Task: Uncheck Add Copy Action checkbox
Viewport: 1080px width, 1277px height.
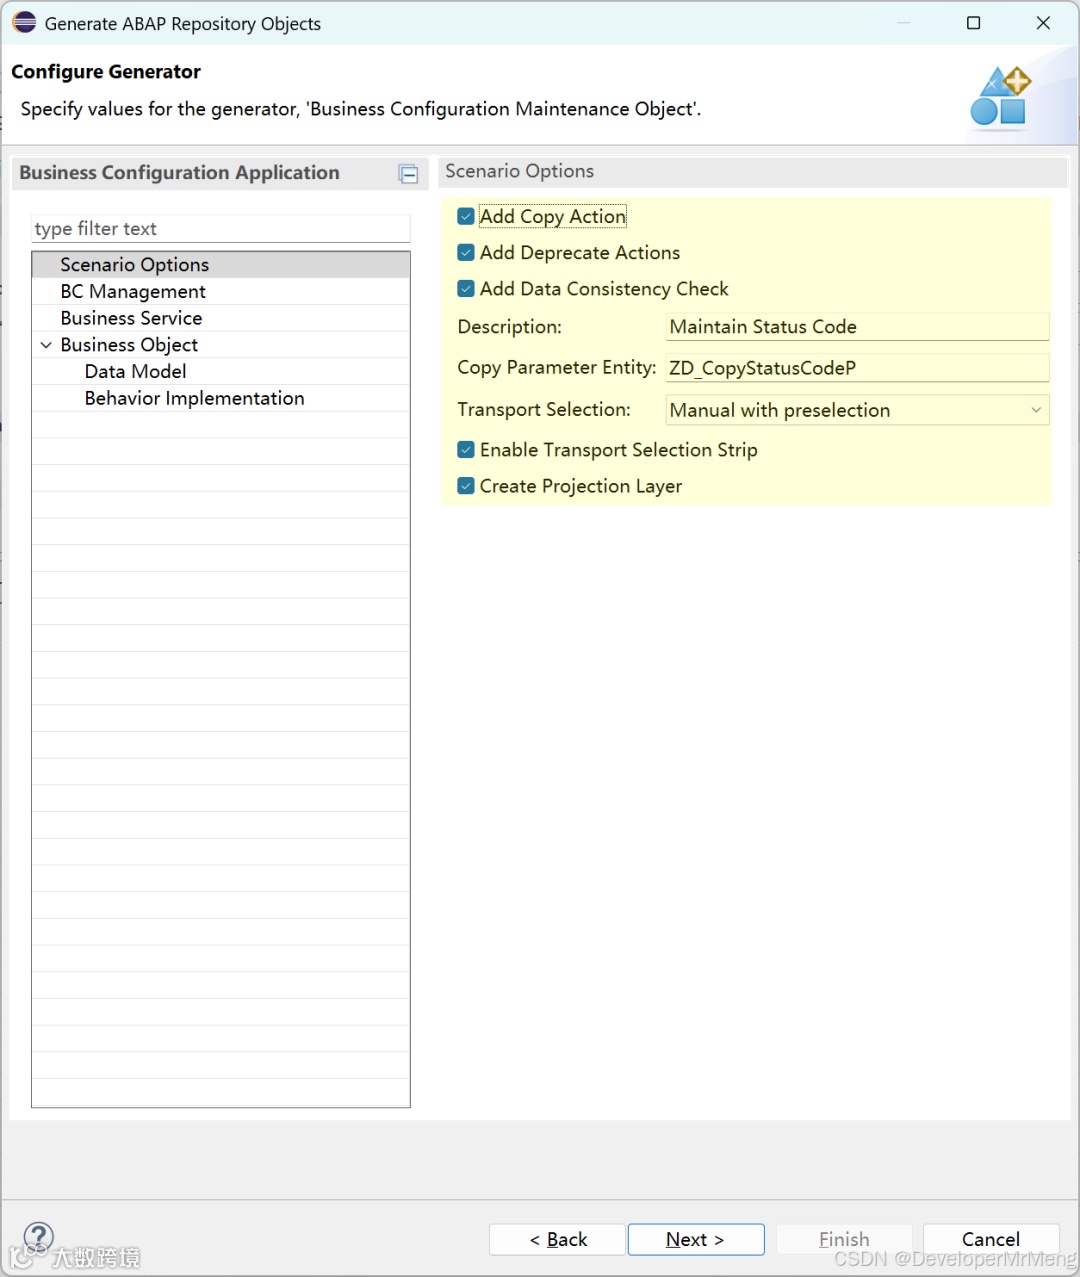Action: click(x=466, y=216)
